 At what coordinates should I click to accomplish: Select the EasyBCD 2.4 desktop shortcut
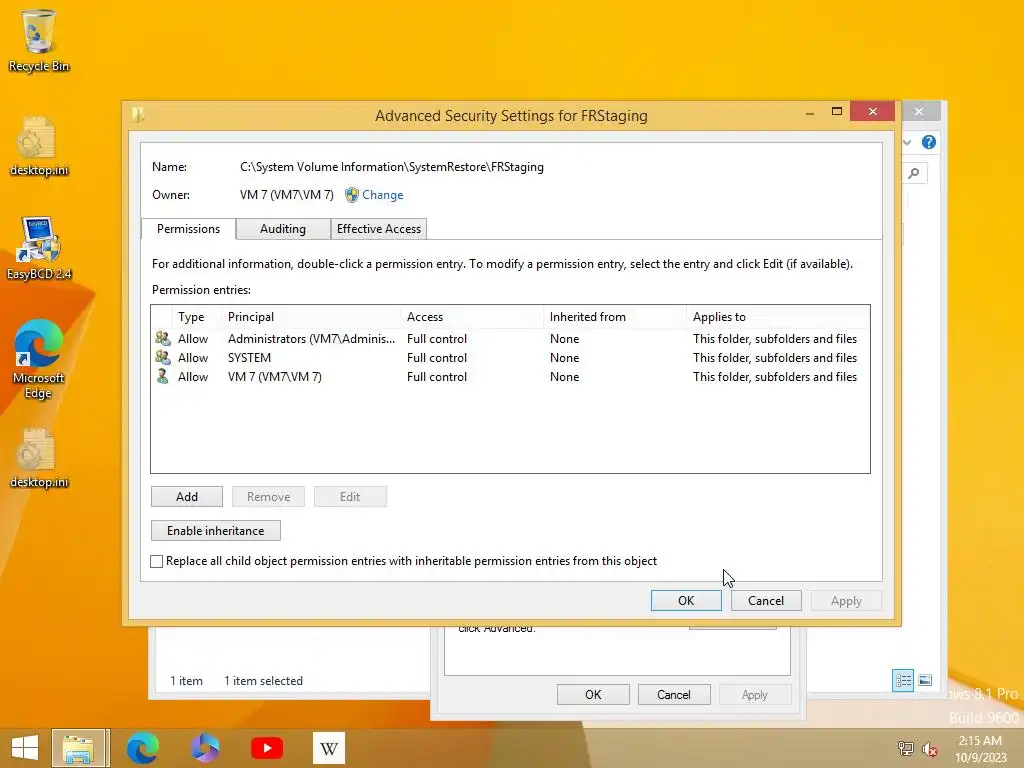point(39,249)
